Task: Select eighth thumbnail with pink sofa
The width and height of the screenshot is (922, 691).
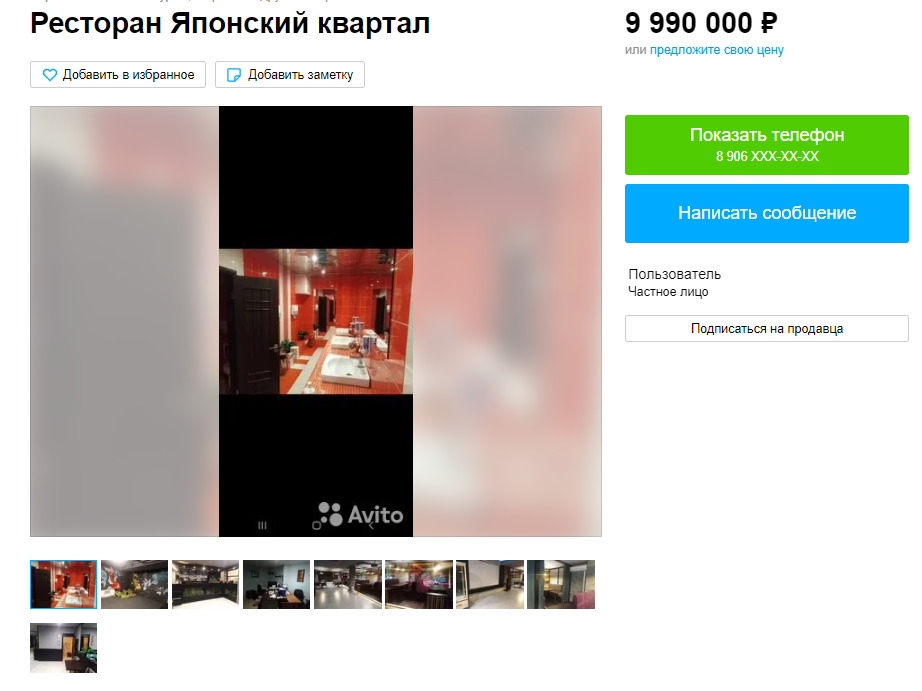Action: (x=561, y=584)
